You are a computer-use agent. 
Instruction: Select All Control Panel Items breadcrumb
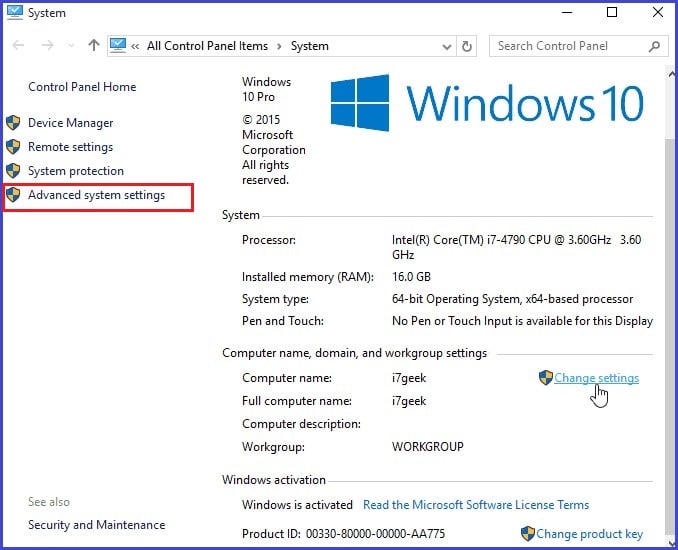208,46
